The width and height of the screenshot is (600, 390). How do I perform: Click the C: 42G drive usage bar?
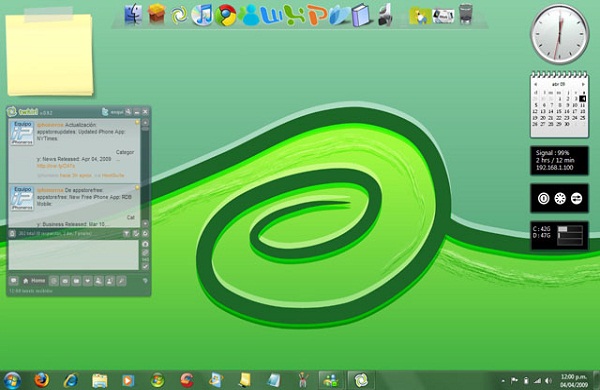point(570,229)
